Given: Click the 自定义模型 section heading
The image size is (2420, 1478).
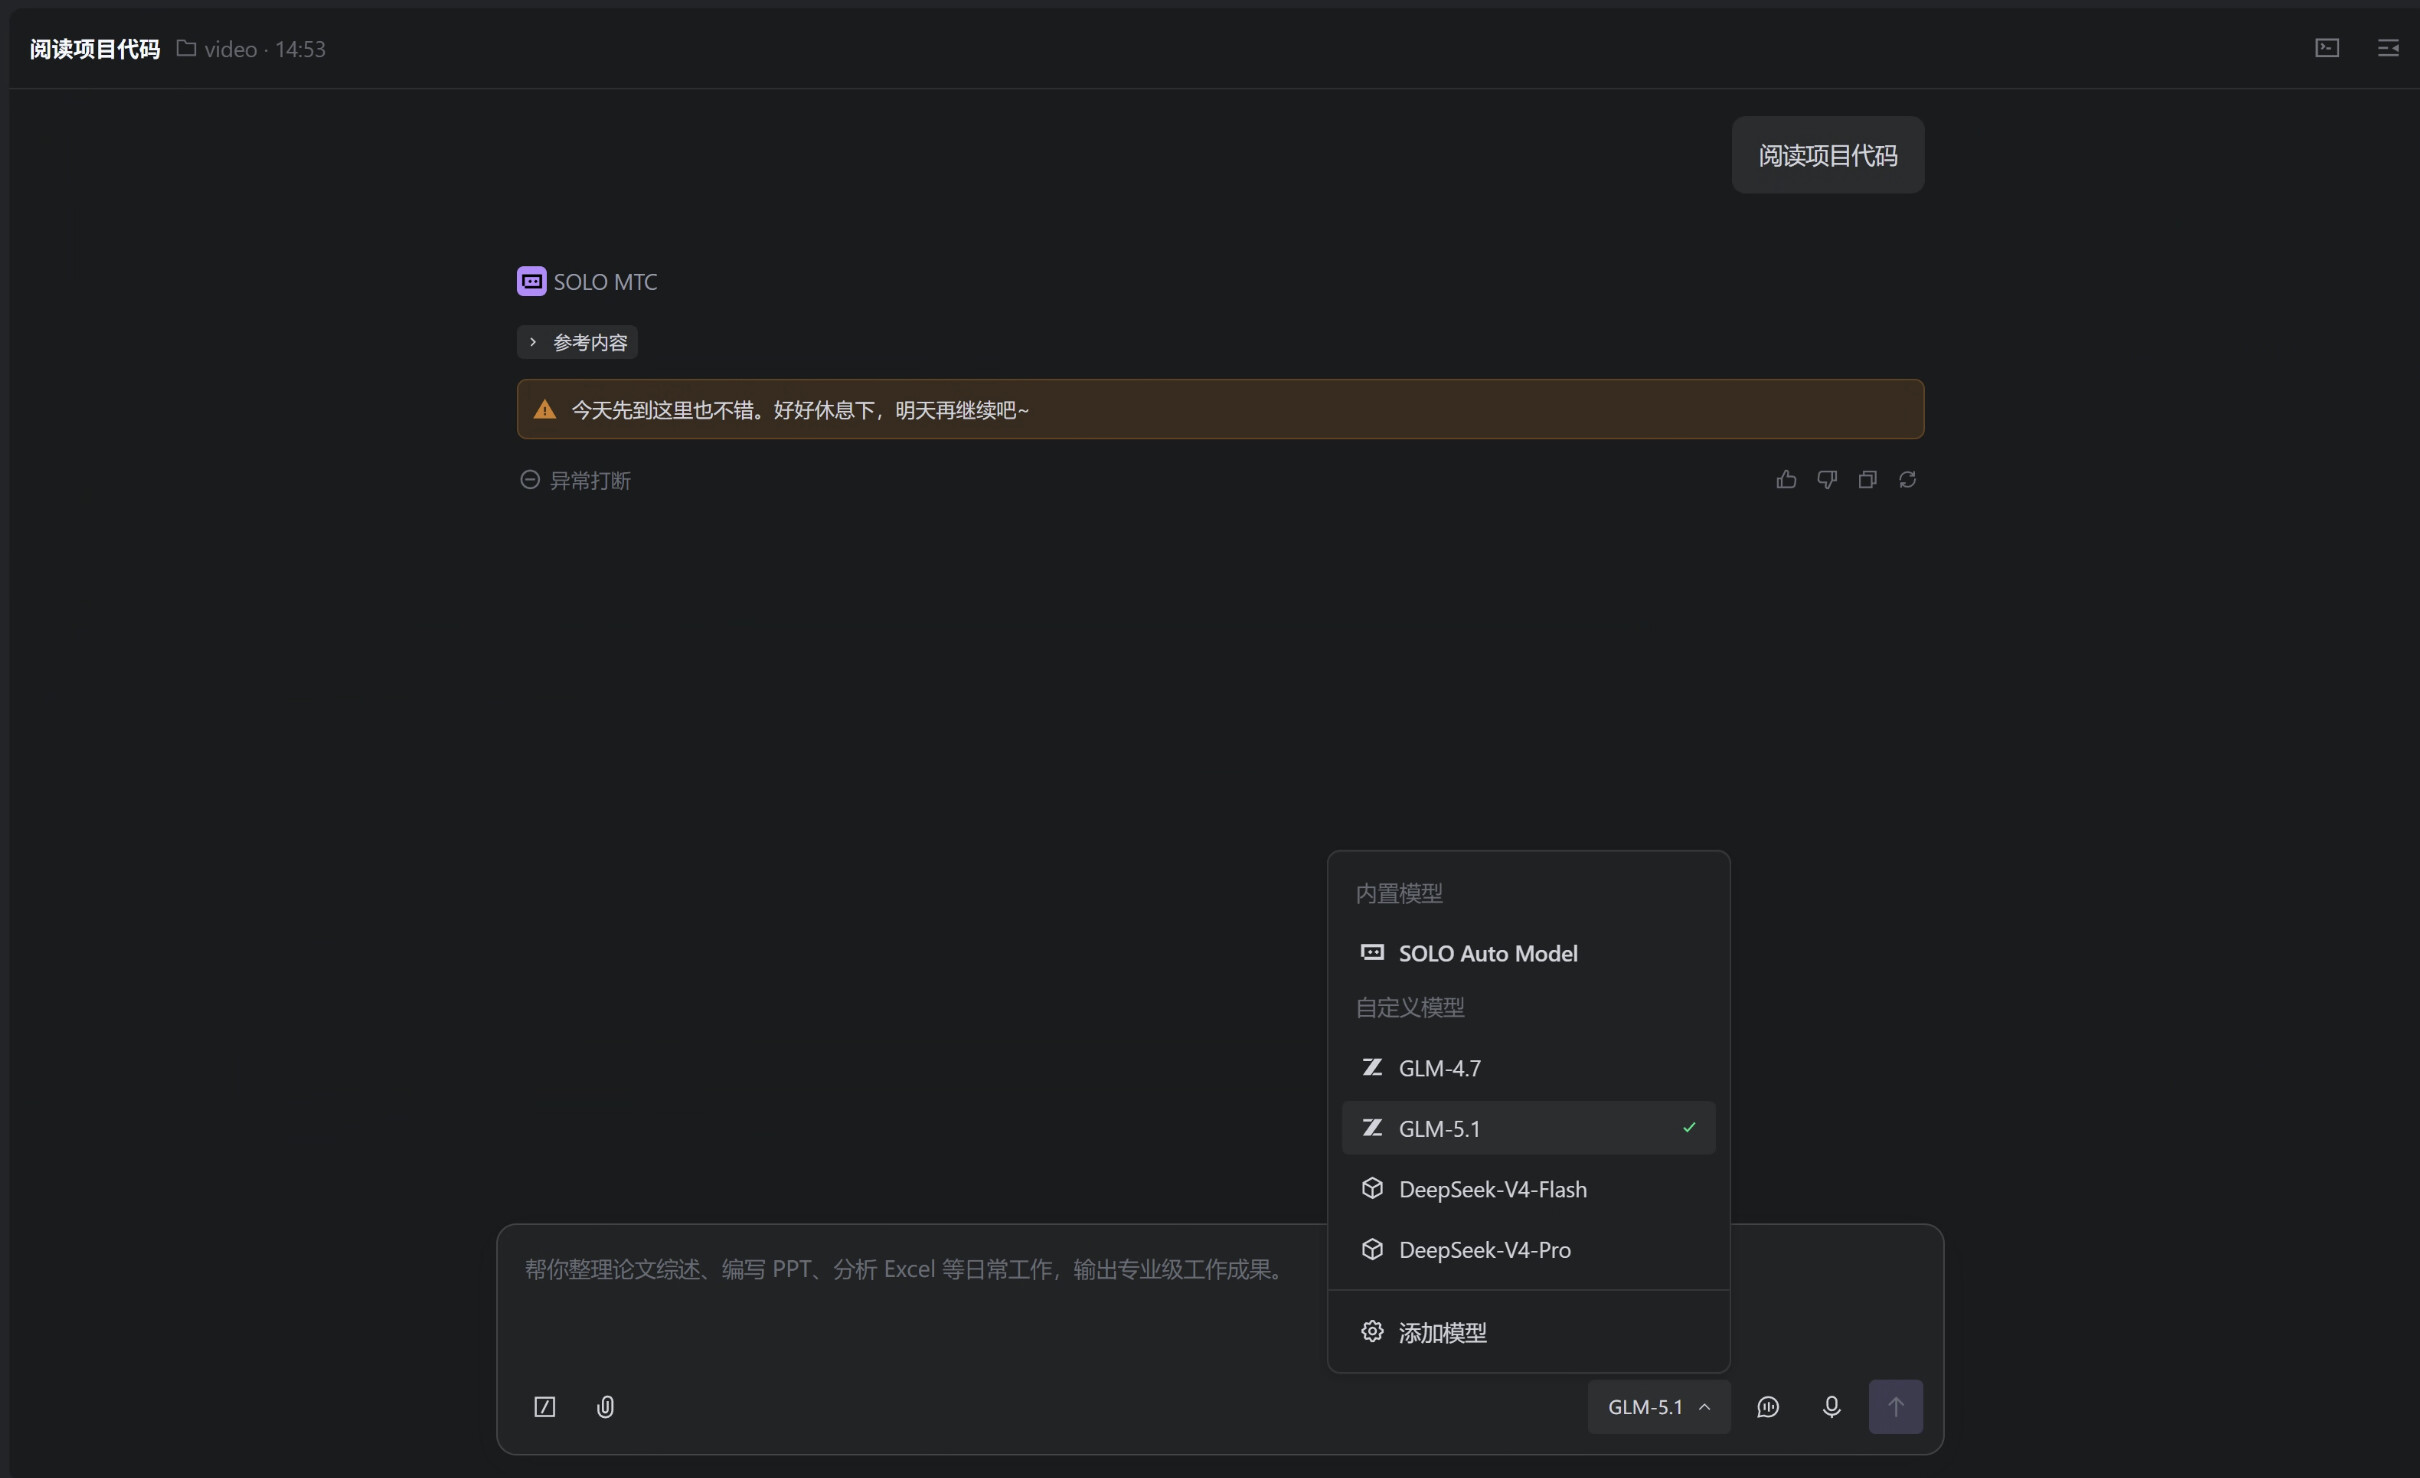Looking at the screenshot, I should tap(1410, 1007).
